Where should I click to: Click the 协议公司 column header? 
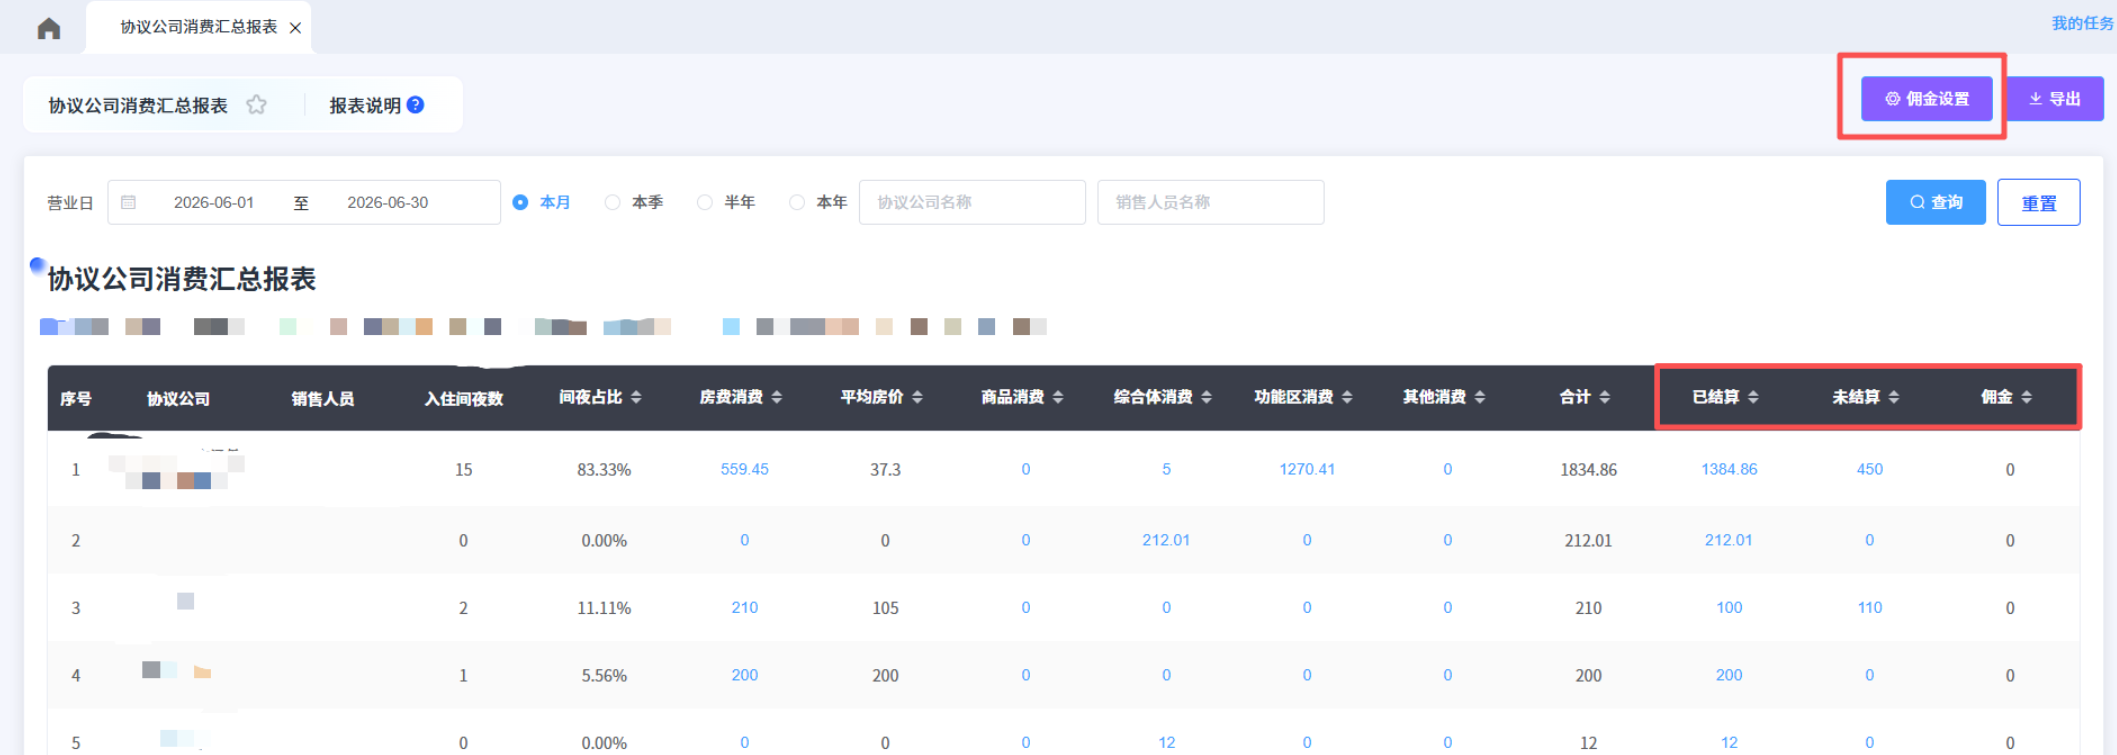(x=178, y=398)
